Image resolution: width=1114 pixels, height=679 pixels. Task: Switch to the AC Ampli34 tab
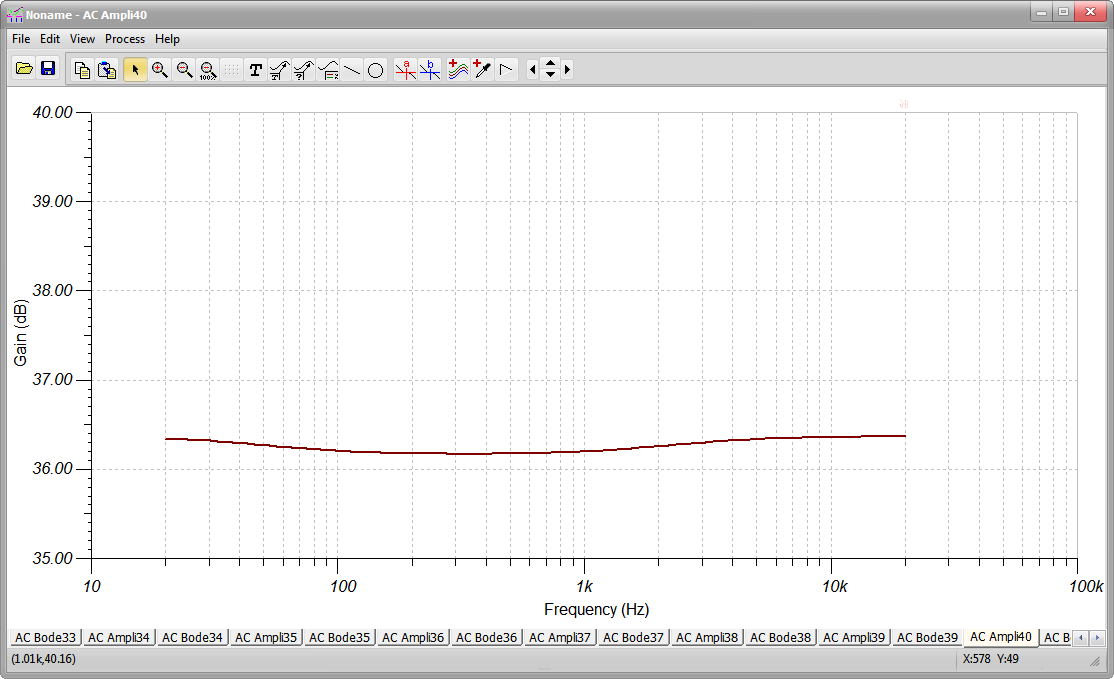(x=119, y=637)
